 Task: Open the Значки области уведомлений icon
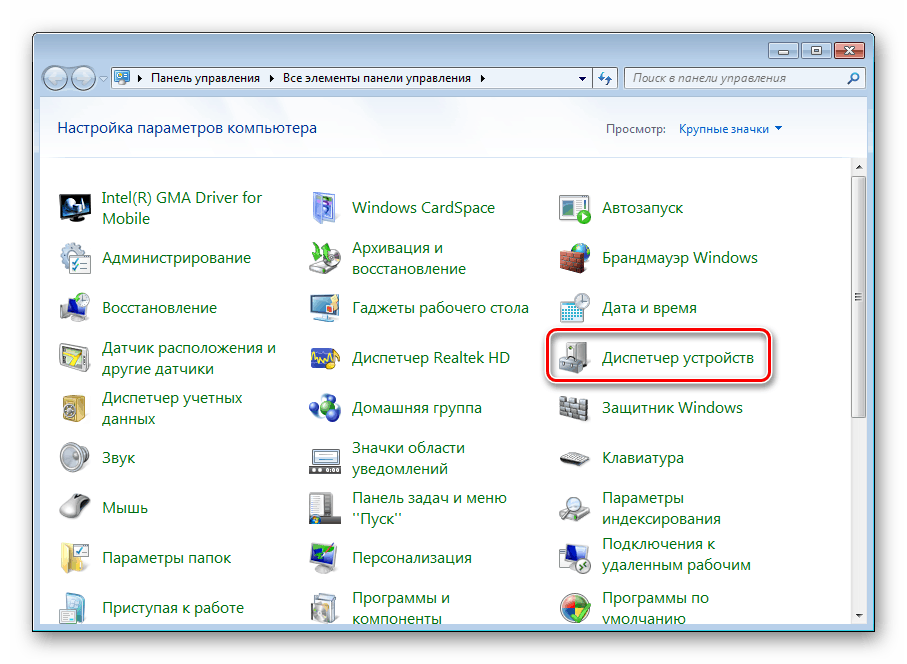(x=325, y=460)
